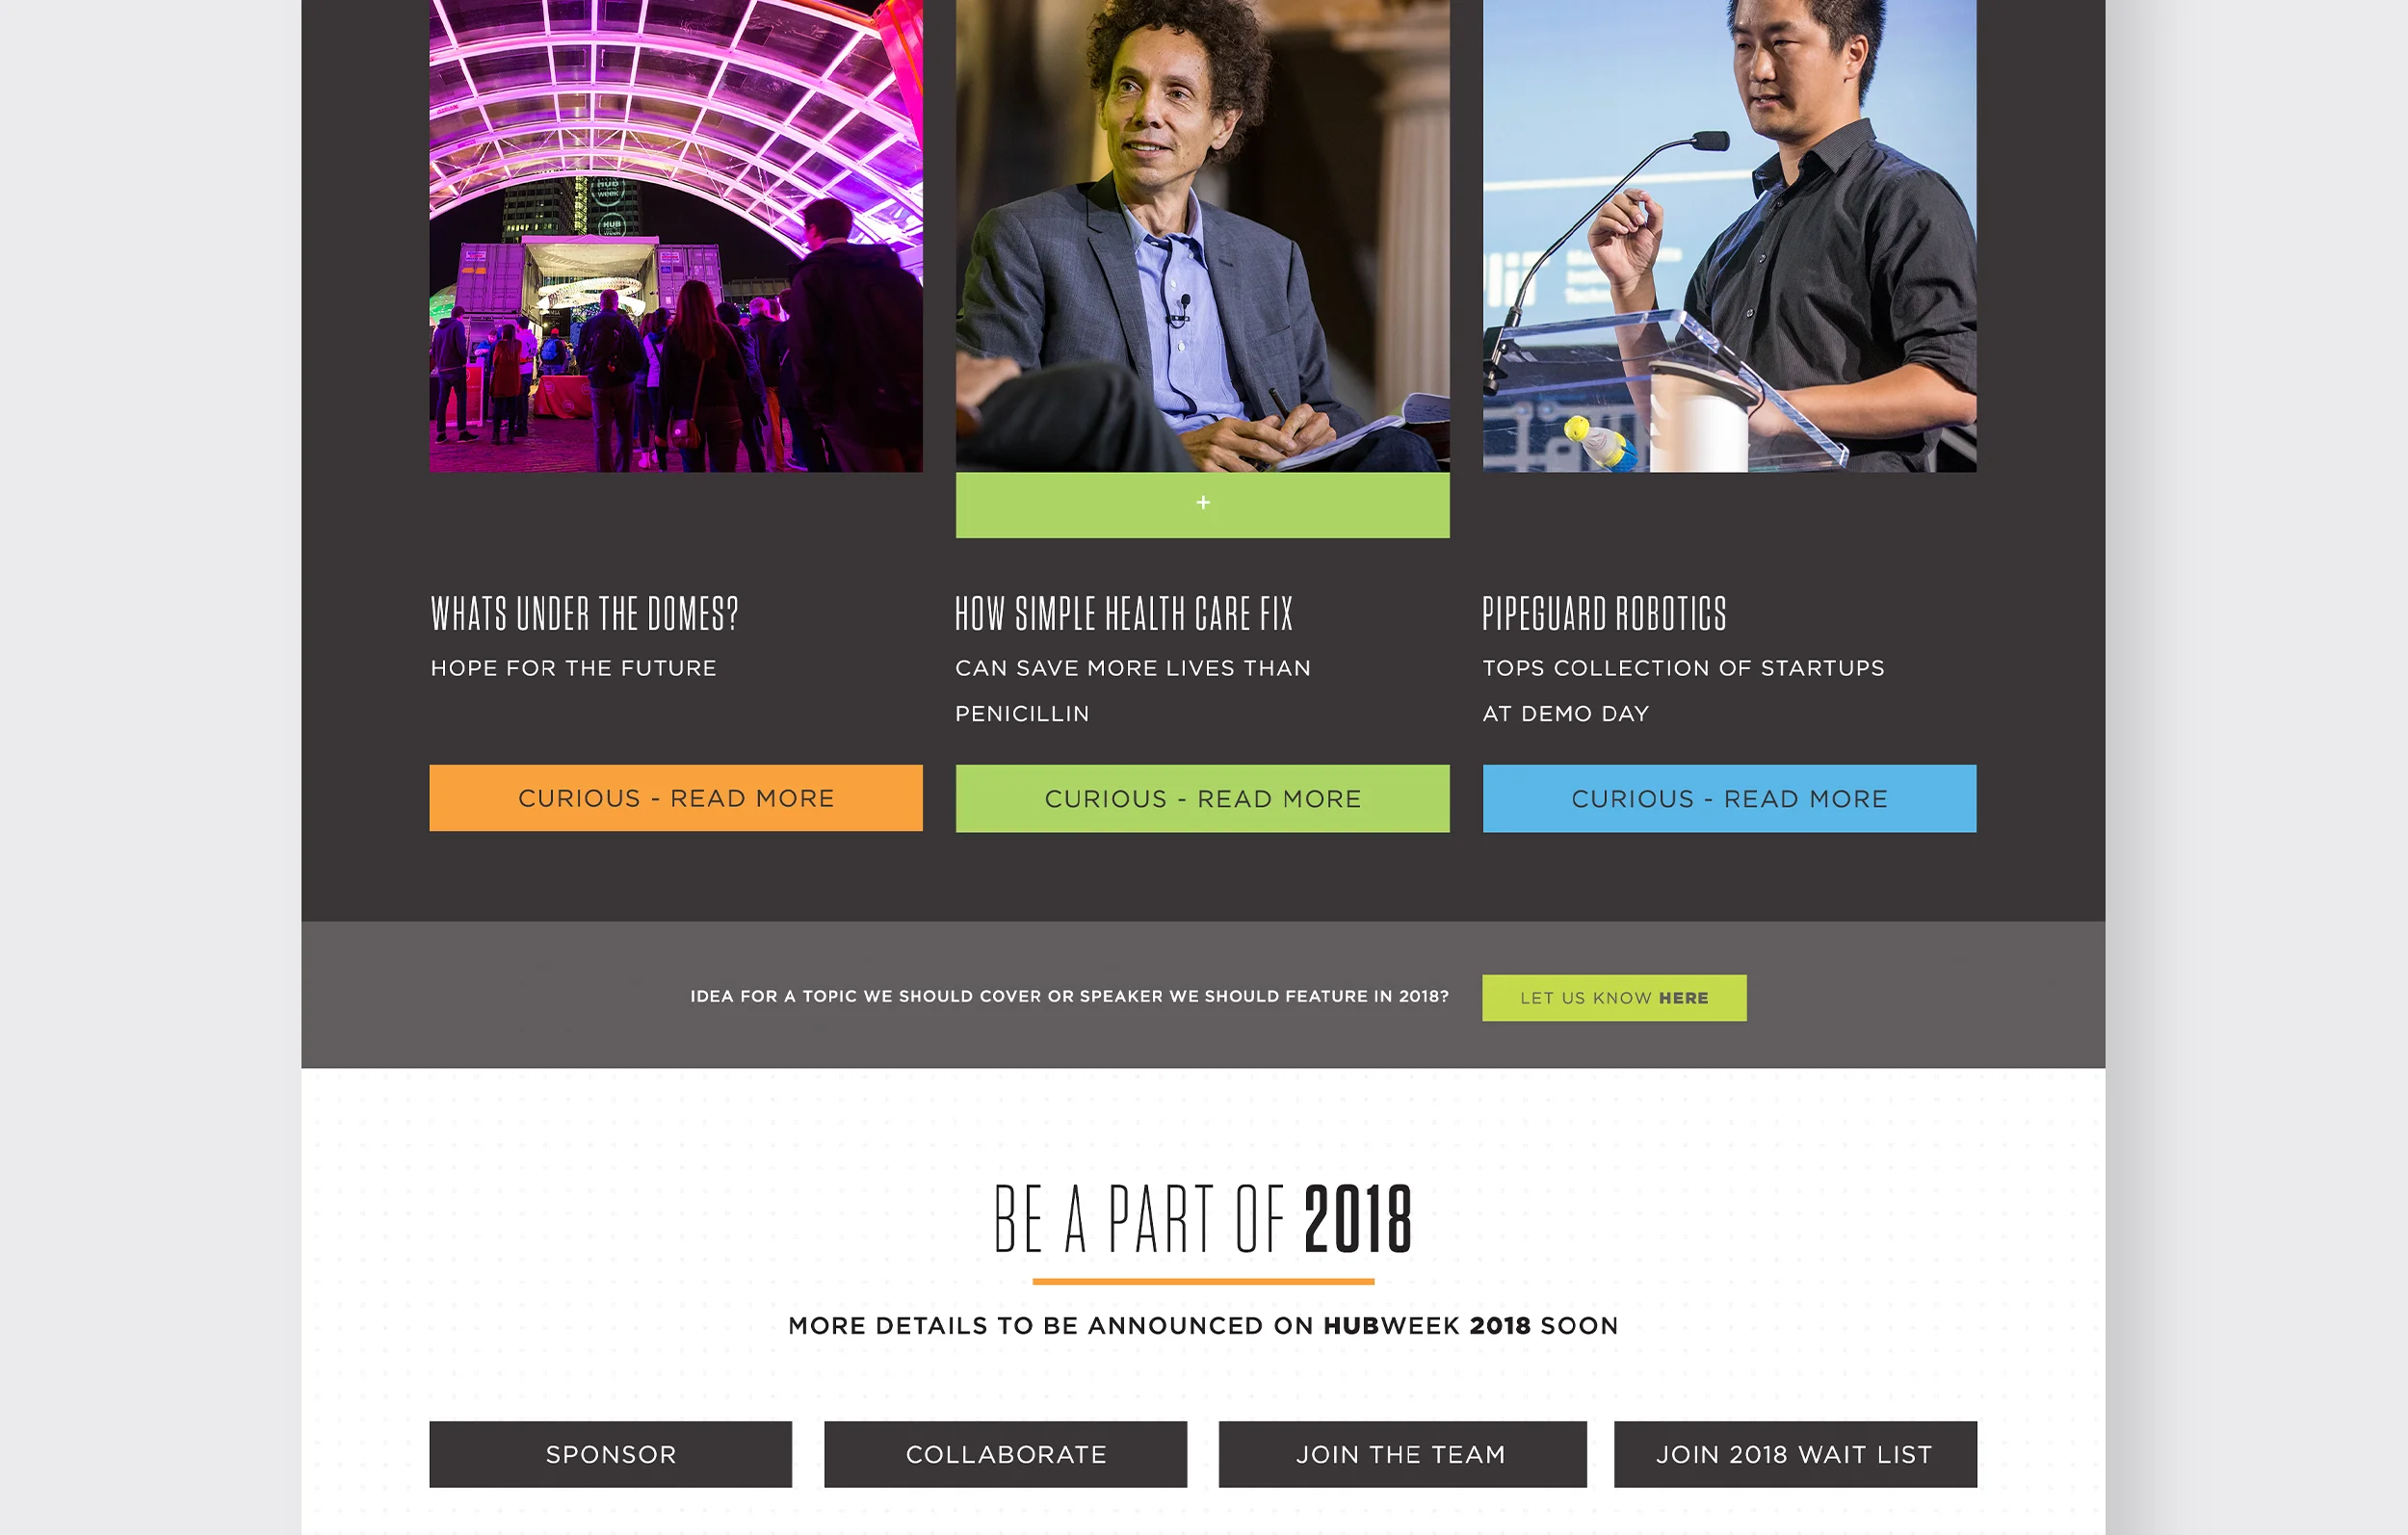Open green Curious - Read More button

[x=1202, y=798]
